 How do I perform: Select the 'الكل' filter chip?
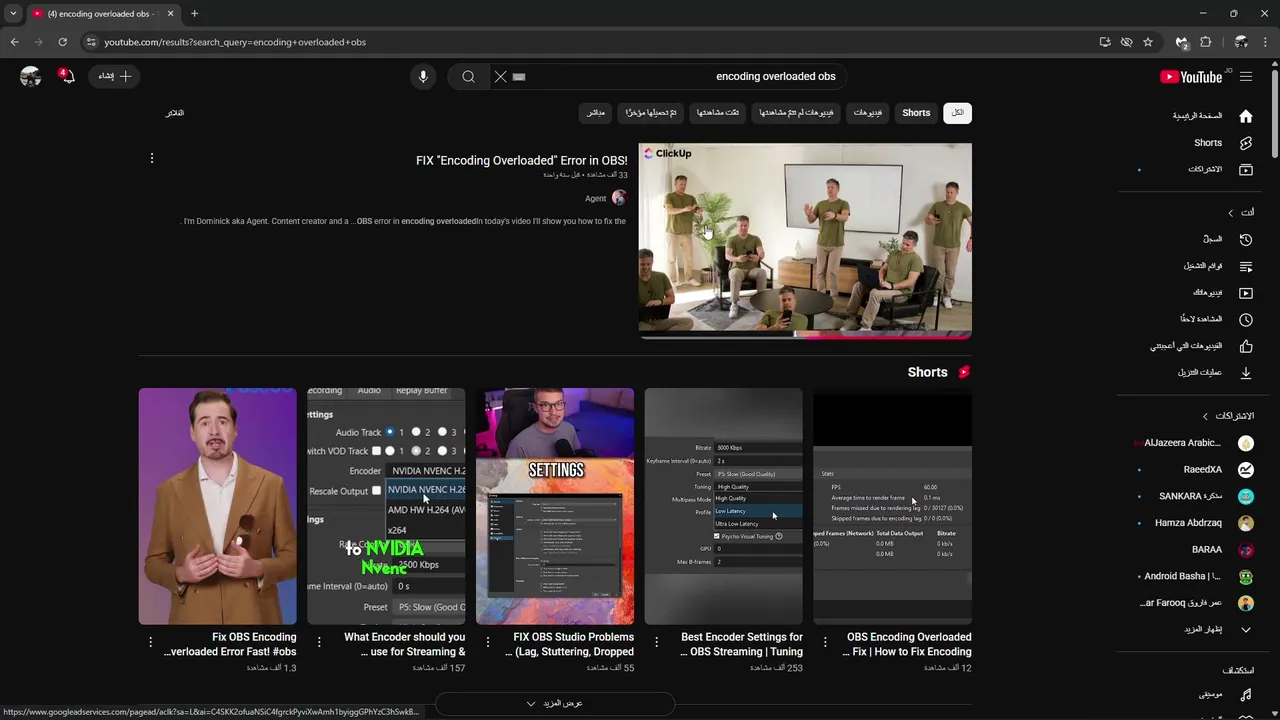(957, 113)
